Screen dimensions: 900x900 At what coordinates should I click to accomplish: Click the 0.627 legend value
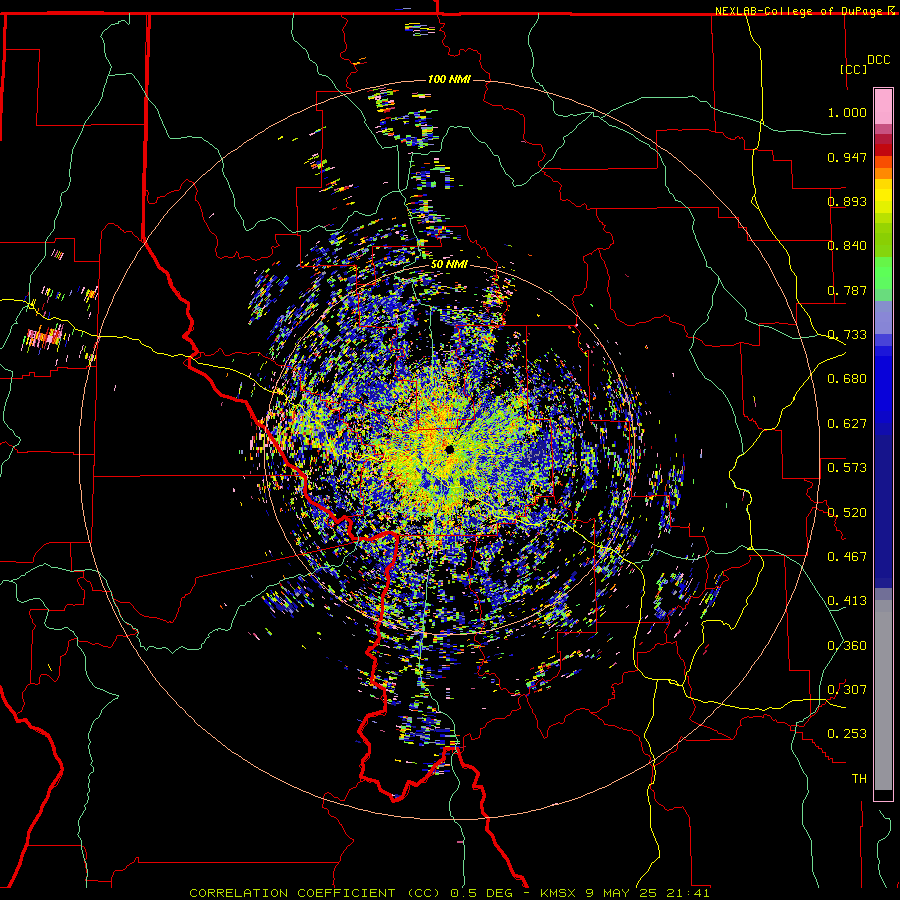coord(847,424)
